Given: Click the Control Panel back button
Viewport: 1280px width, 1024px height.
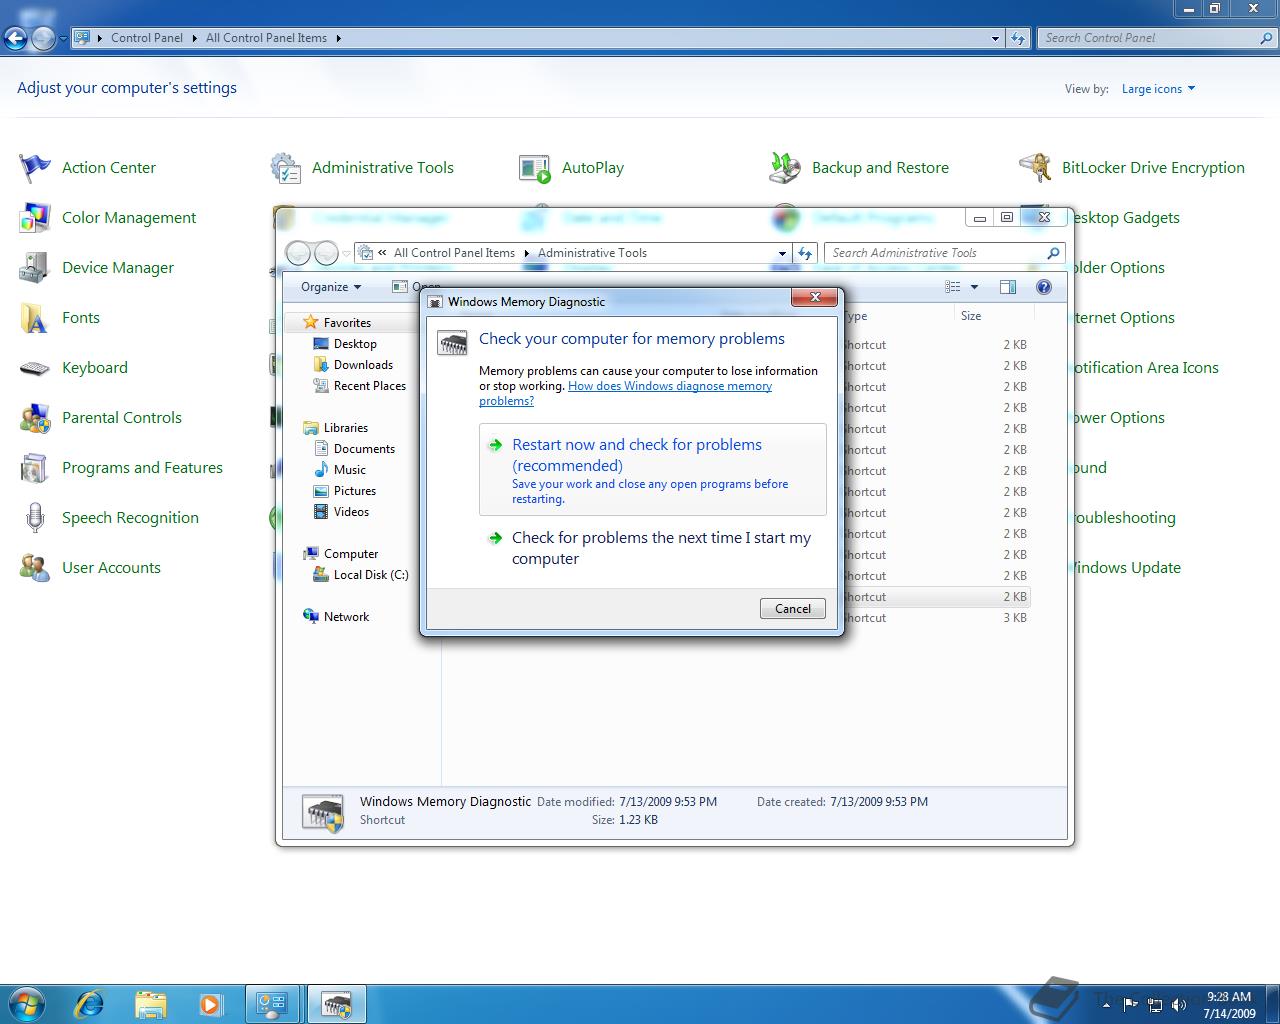Looking at the screenshot, I should [x=15, y=39].
